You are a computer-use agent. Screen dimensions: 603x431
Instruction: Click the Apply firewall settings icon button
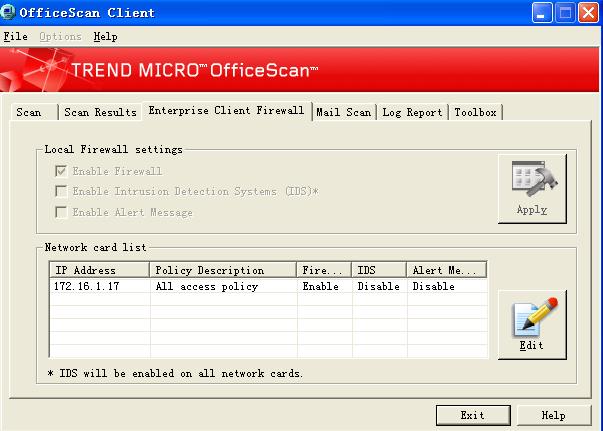tap(532, 189)
